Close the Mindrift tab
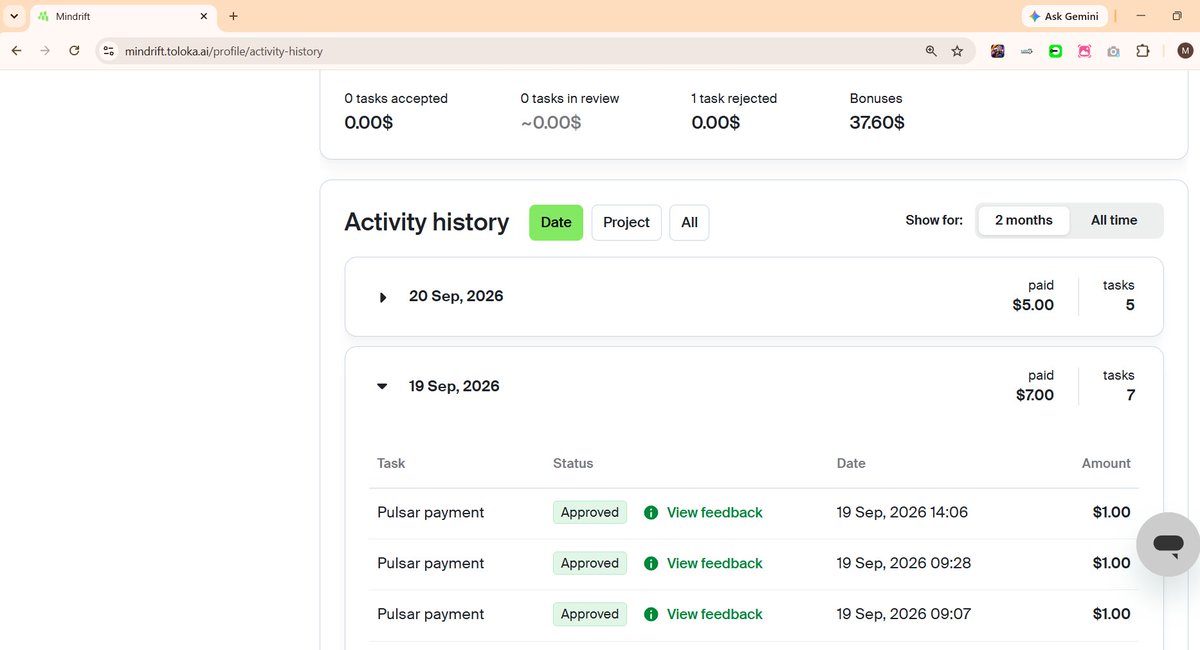This screenshot has width=1200, height=650. (204, 16)
